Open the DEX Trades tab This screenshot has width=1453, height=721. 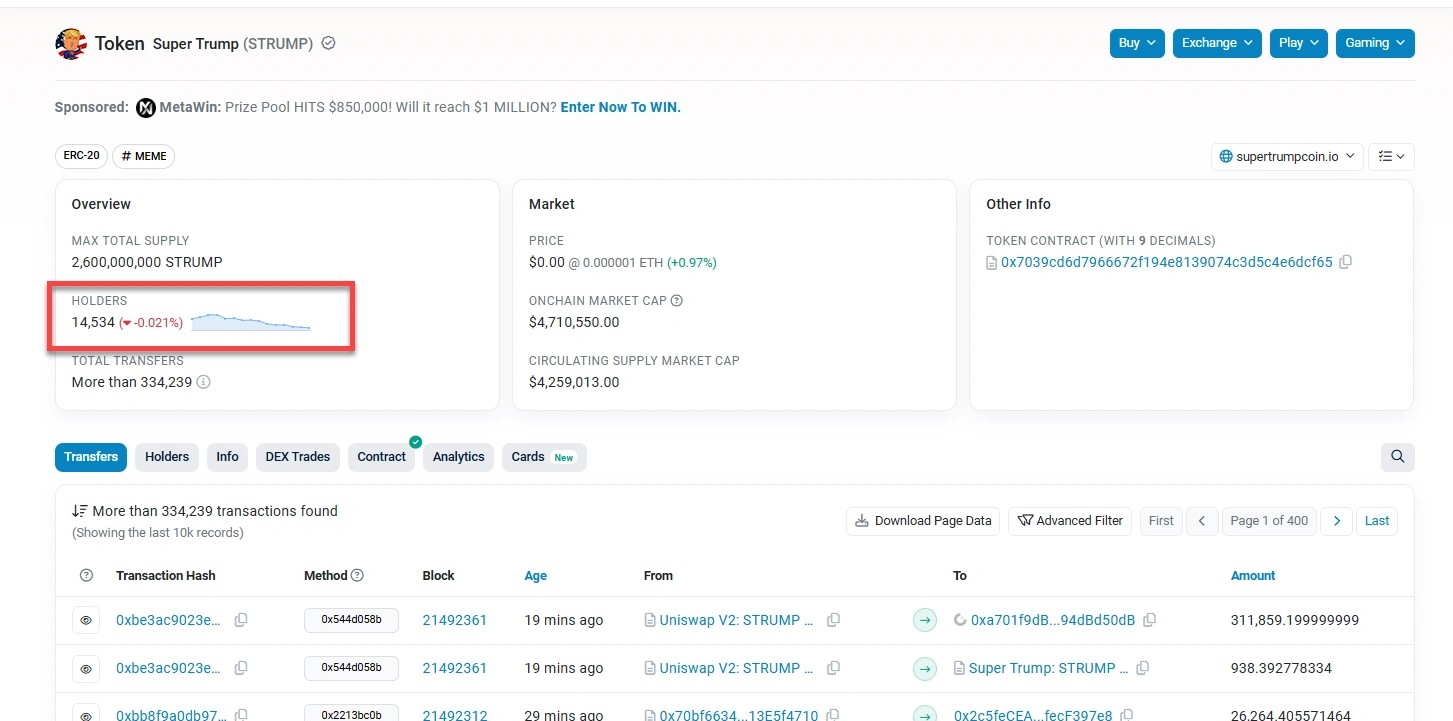tap(297, 457)
